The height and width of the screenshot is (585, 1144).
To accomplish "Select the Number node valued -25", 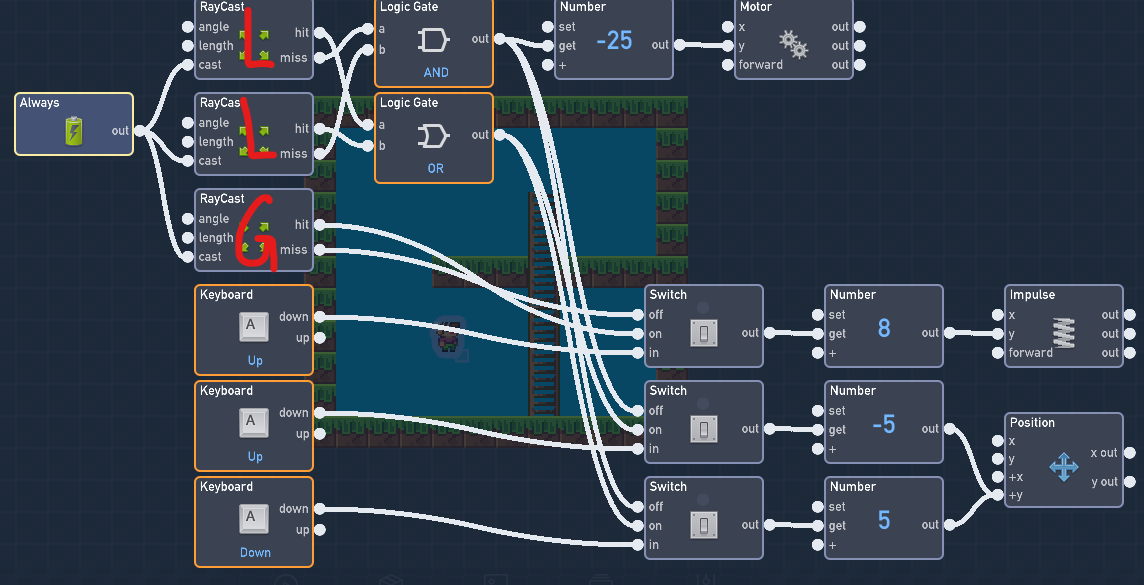I will (x=613, y=39).
